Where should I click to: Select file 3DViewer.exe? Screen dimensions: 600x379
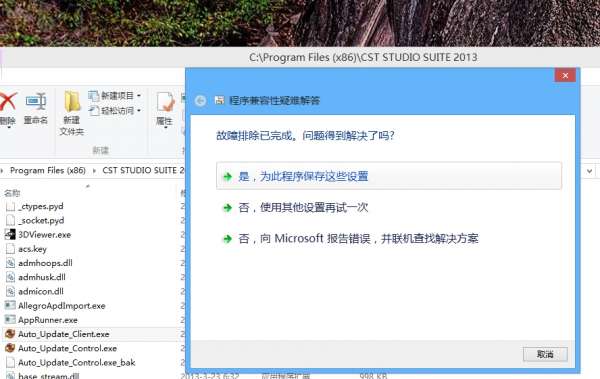[44, 235]
